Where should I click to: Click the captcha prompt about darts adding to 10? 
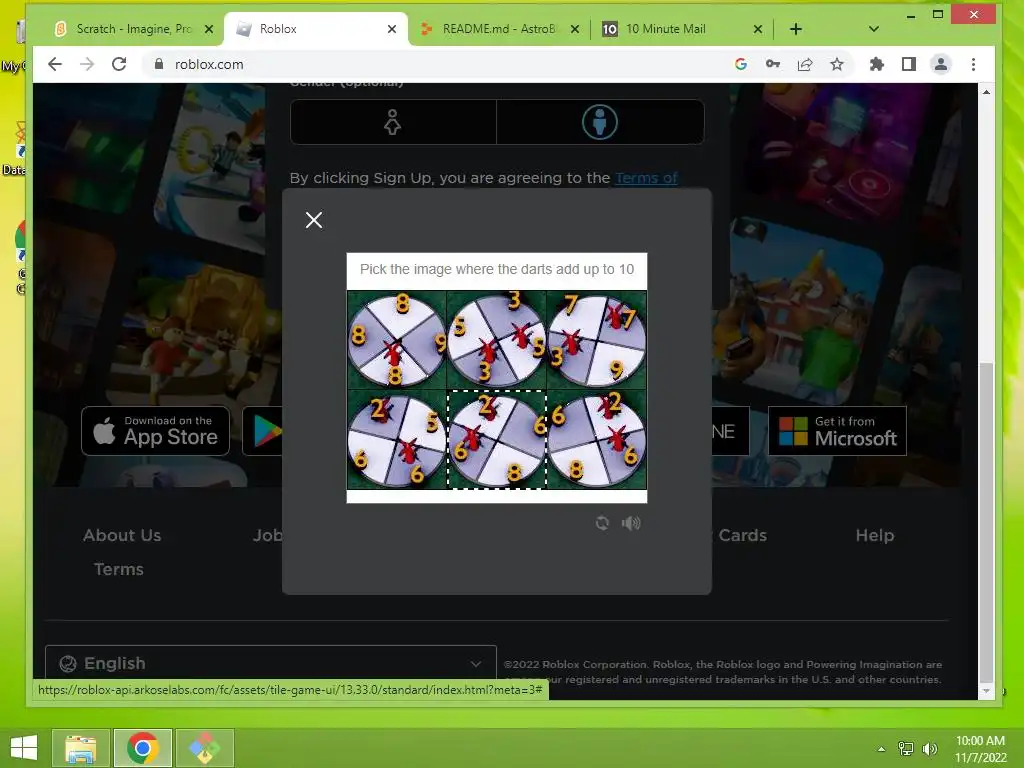coord(496,269)
